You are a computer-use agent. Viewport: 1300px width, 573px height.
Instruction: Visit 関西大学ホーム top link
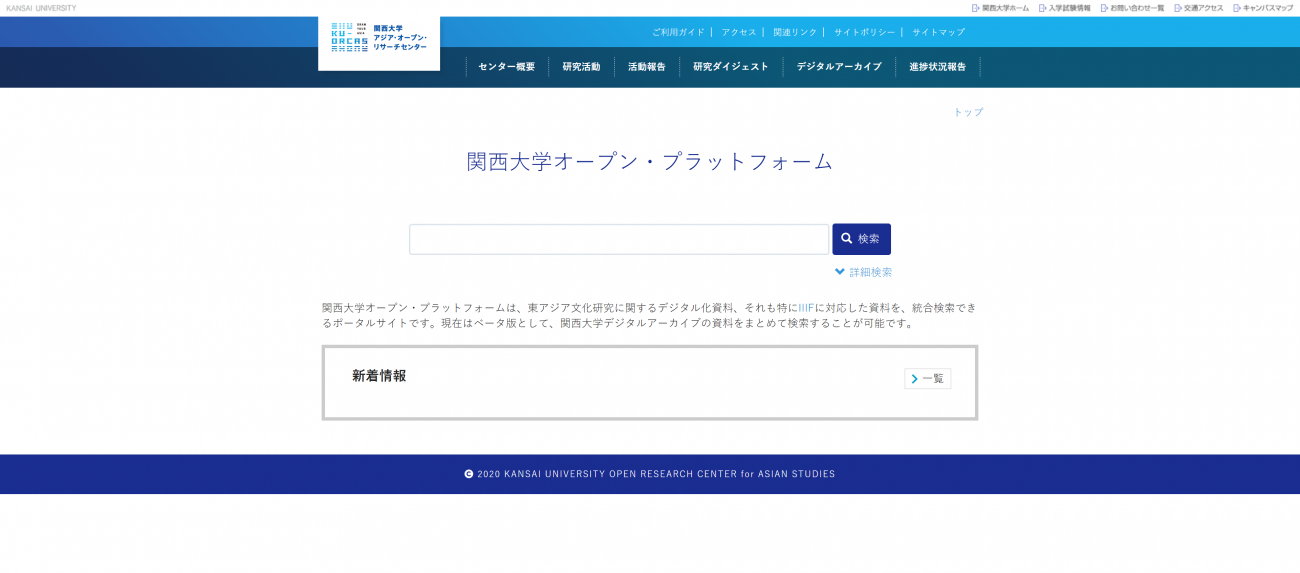coord(1000,8)
